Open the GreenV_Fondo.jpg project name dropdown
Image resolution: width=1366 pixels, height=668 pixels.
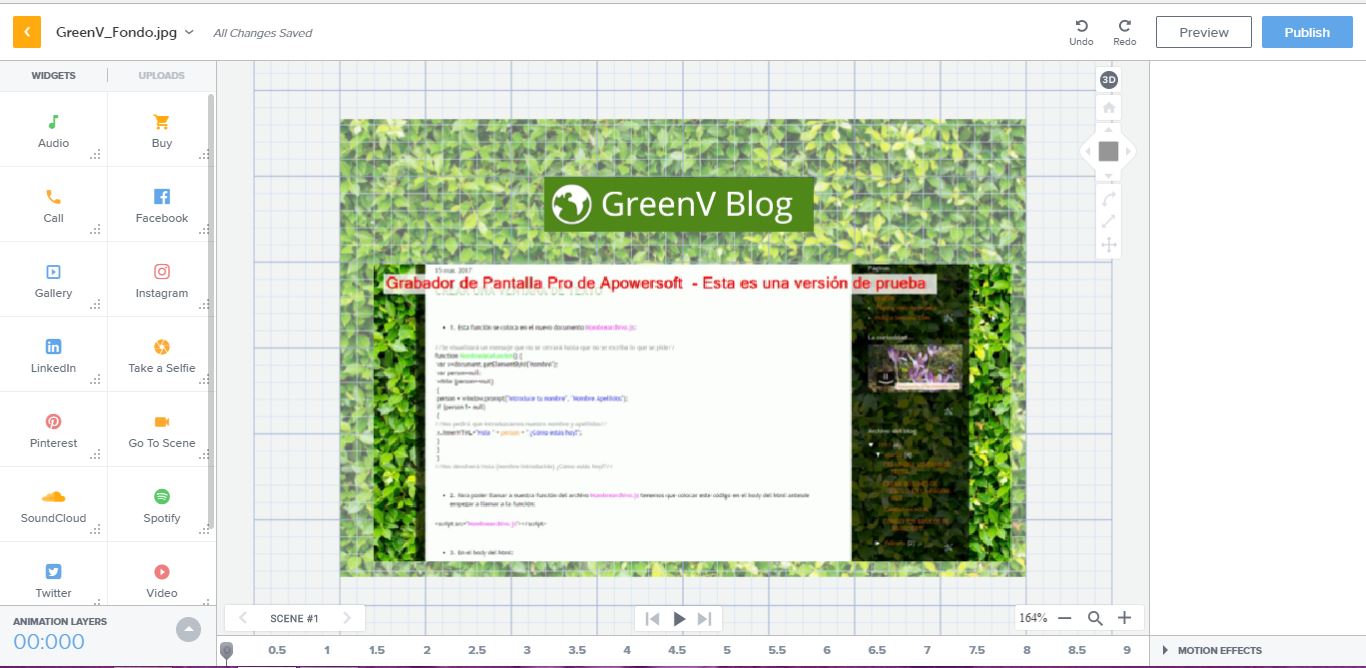click(x=125, y=32)
